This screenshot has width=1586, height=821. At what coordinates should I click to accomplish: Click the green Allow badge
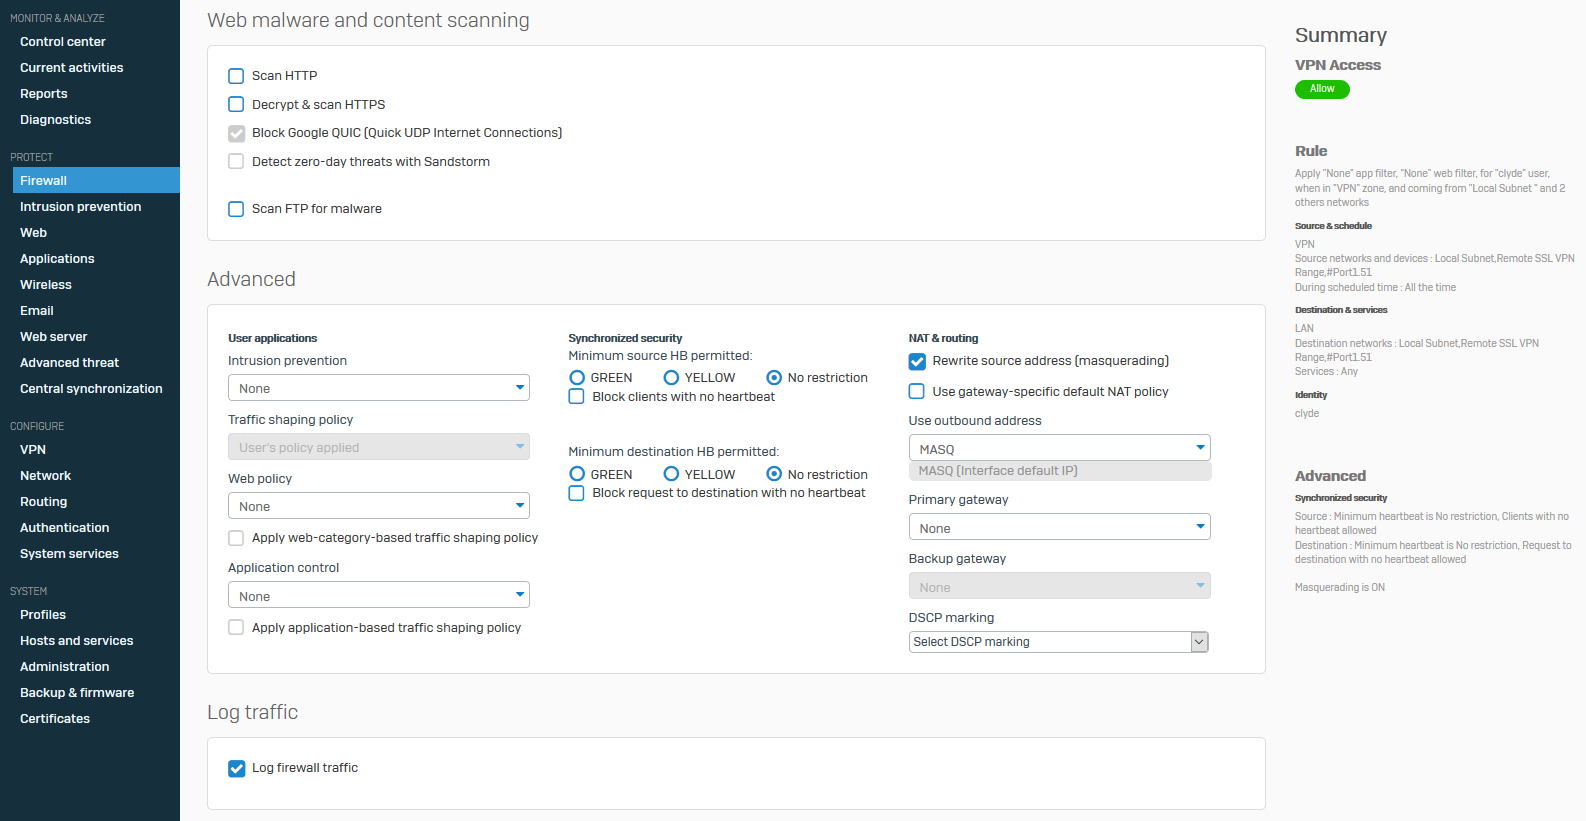click(1322, 89)
